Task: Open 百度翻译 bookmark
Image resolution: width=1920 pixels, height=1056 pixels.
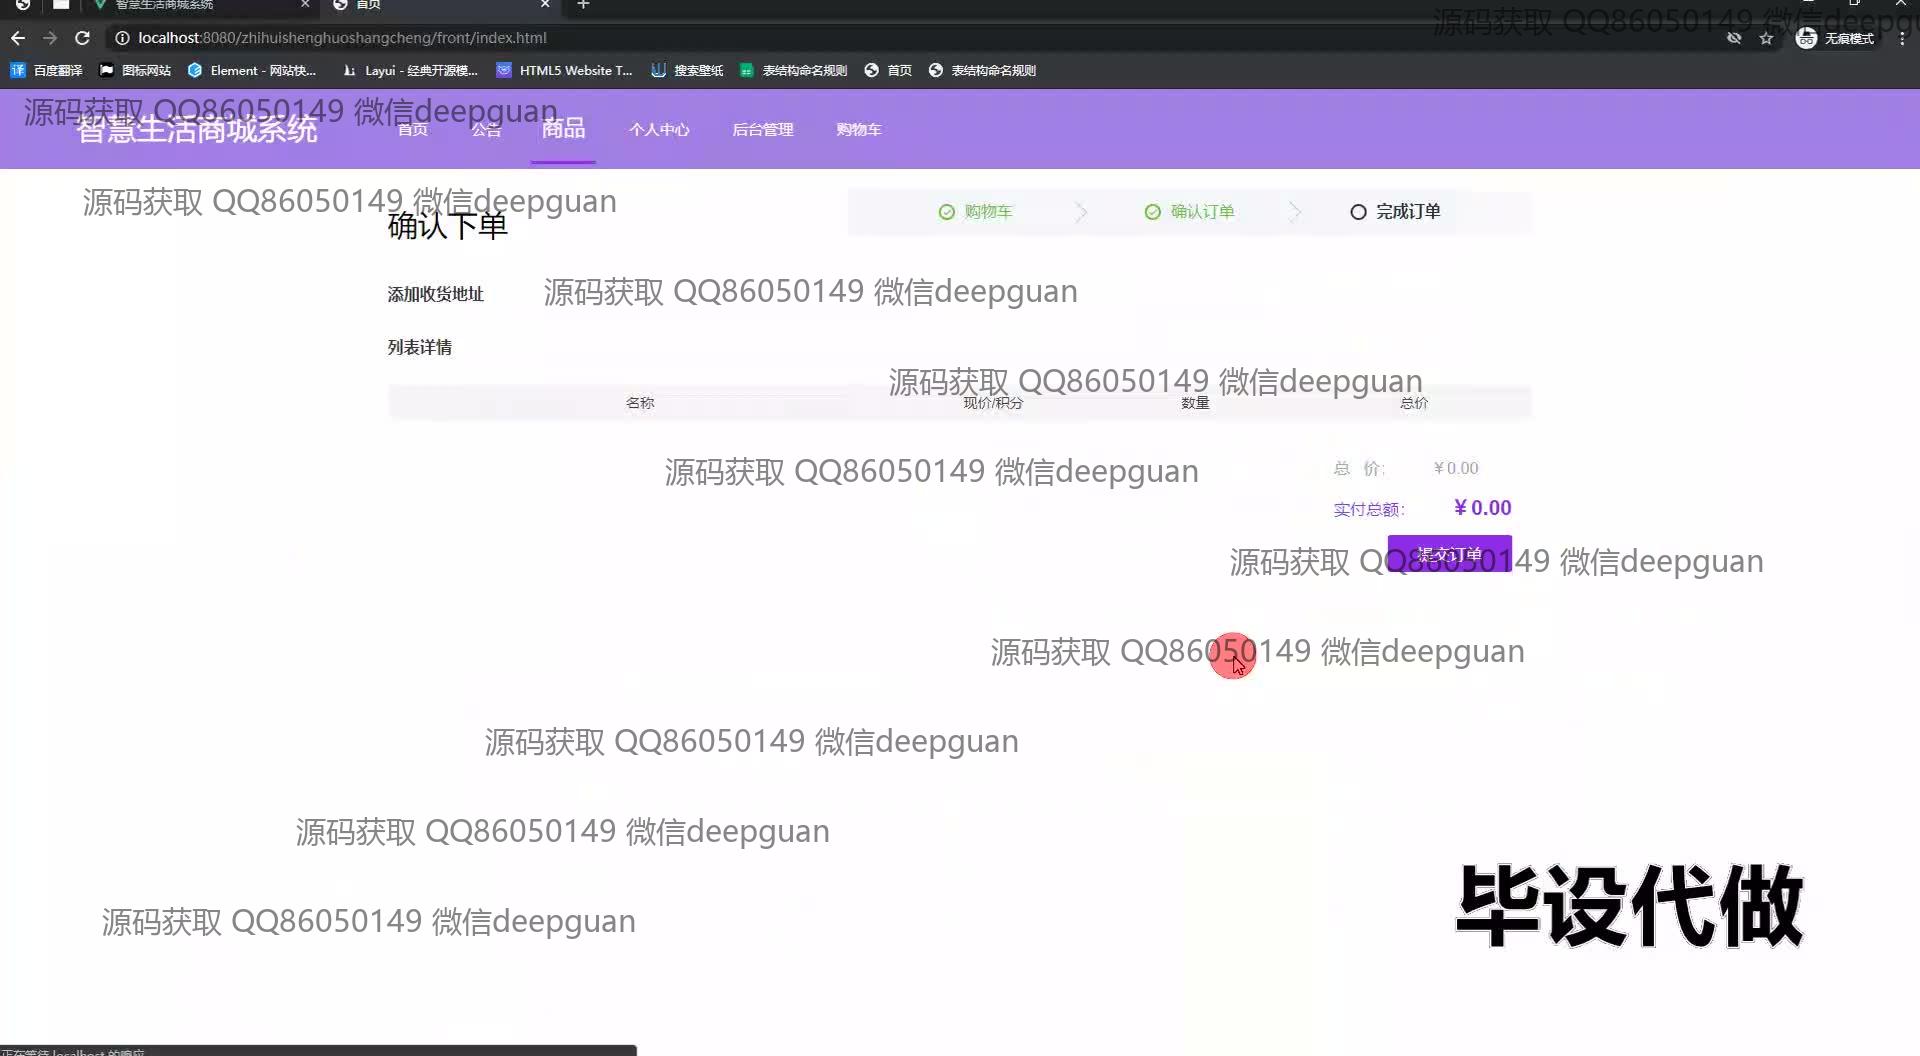Action: (x=47, y=70)
